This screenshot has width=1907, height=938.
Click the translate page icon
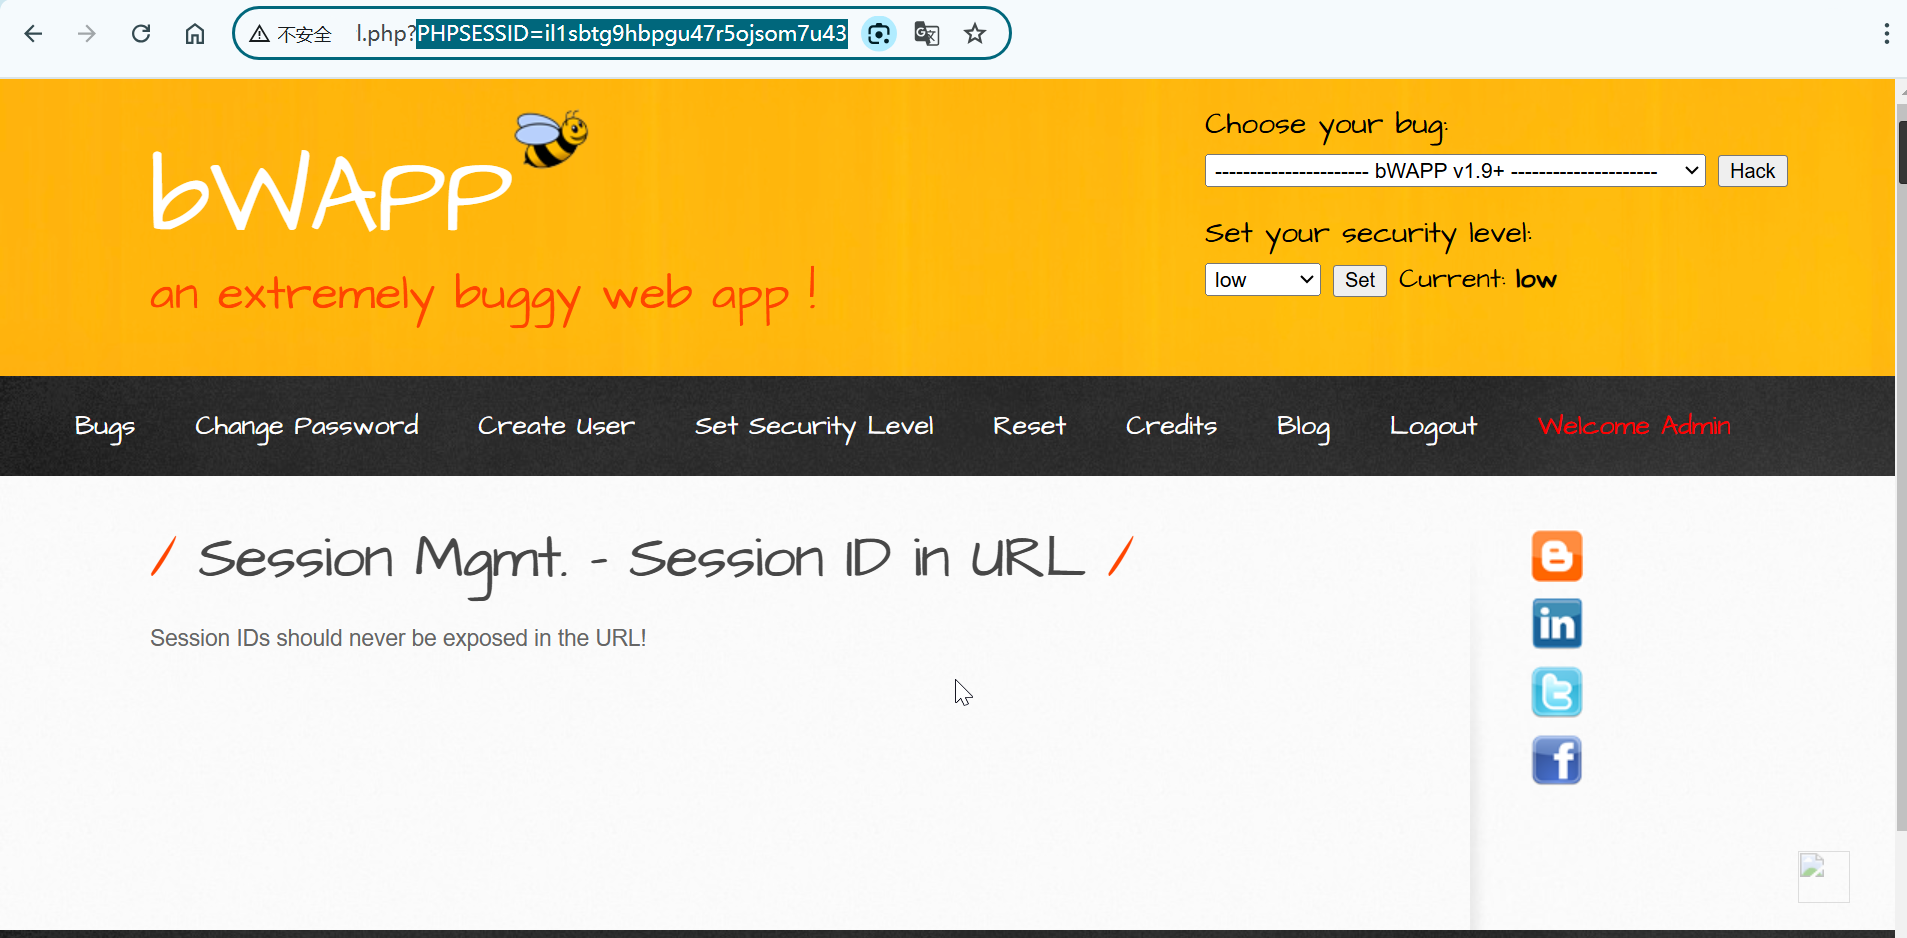(x=927, y=34)
